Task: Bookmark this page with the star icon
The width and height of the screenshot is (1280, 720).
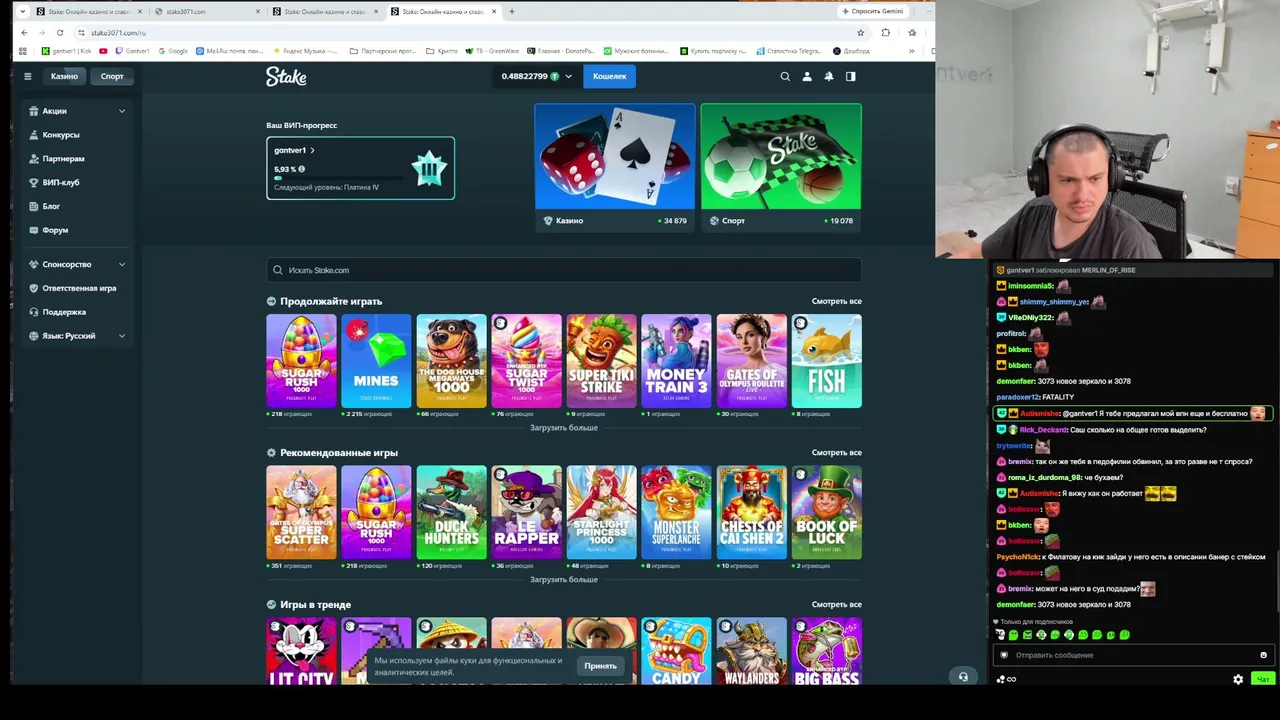Action: 860,33
